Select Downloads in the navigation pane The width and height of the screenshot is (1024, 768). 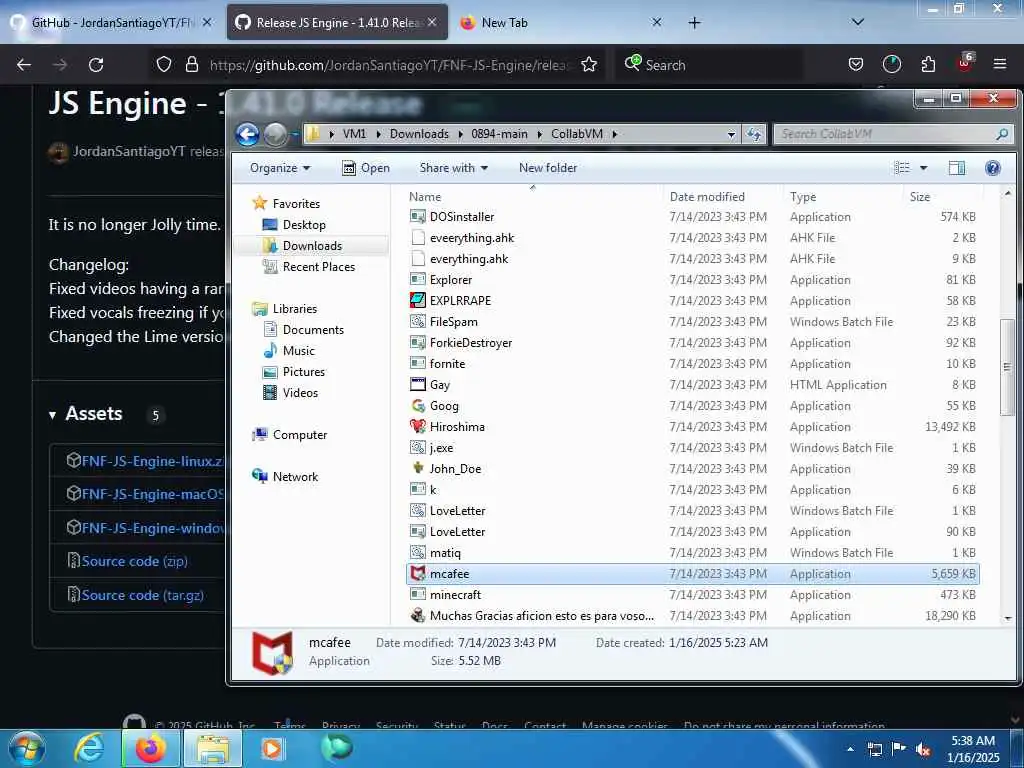pos(312,246)
